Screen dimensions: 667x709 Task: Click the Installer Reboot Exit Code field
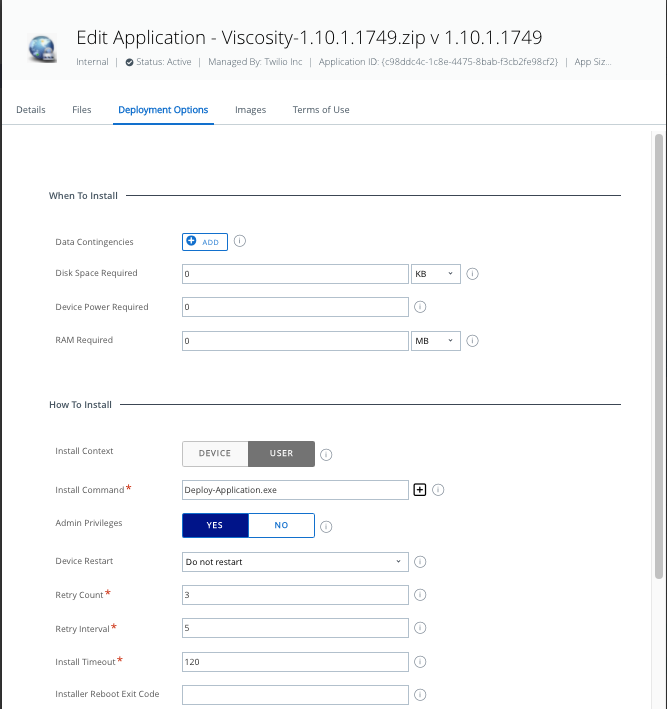[295, 695]
